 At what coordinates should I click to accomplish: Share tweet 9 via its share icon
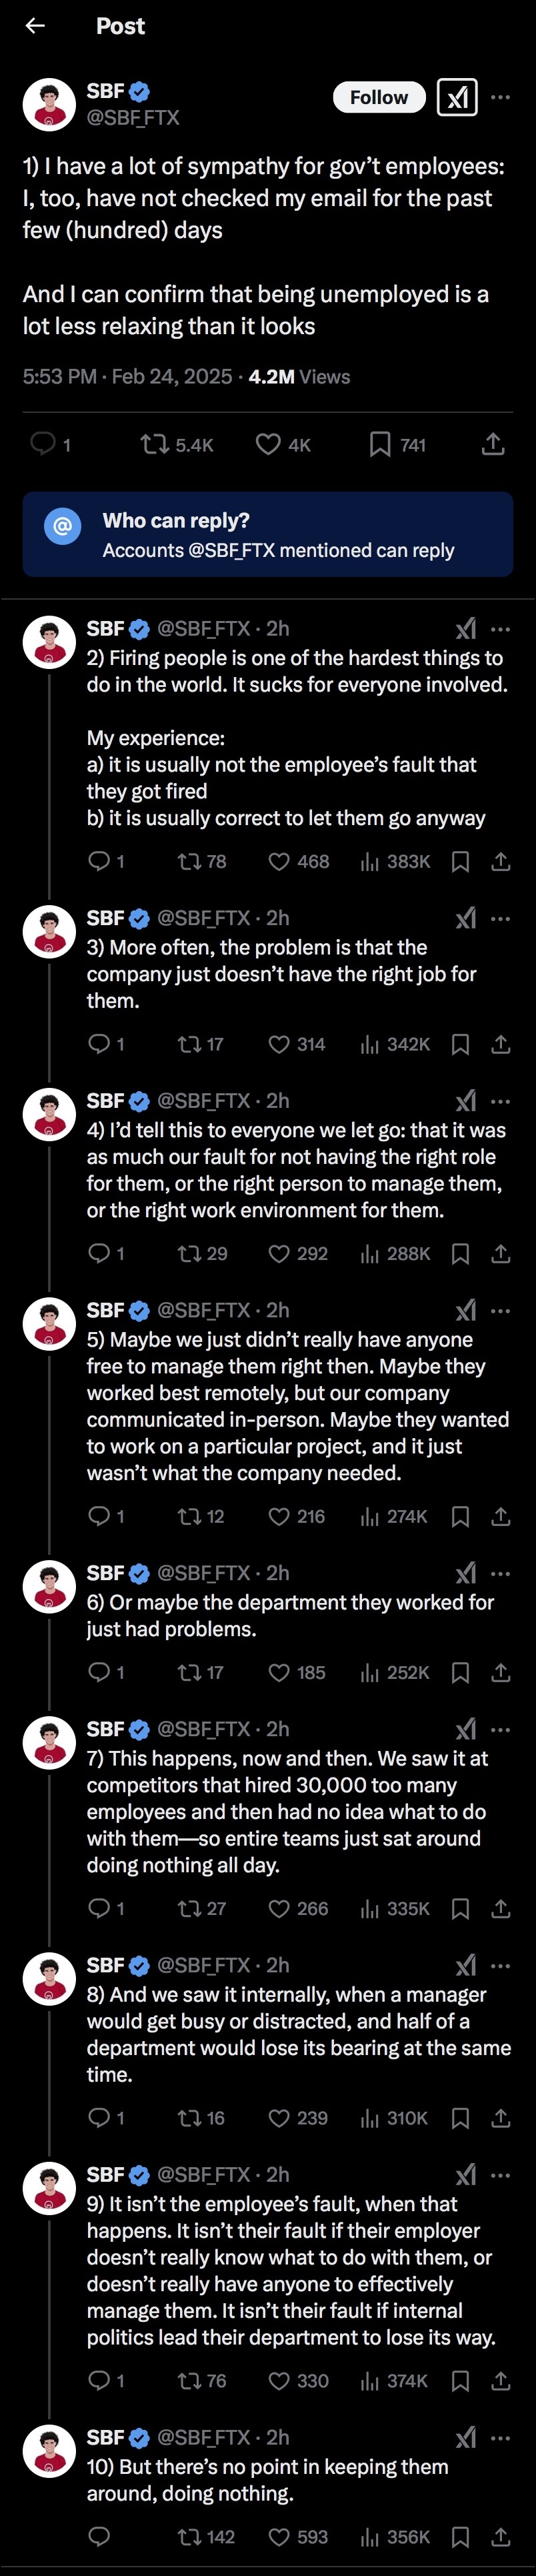(501, 2381)
